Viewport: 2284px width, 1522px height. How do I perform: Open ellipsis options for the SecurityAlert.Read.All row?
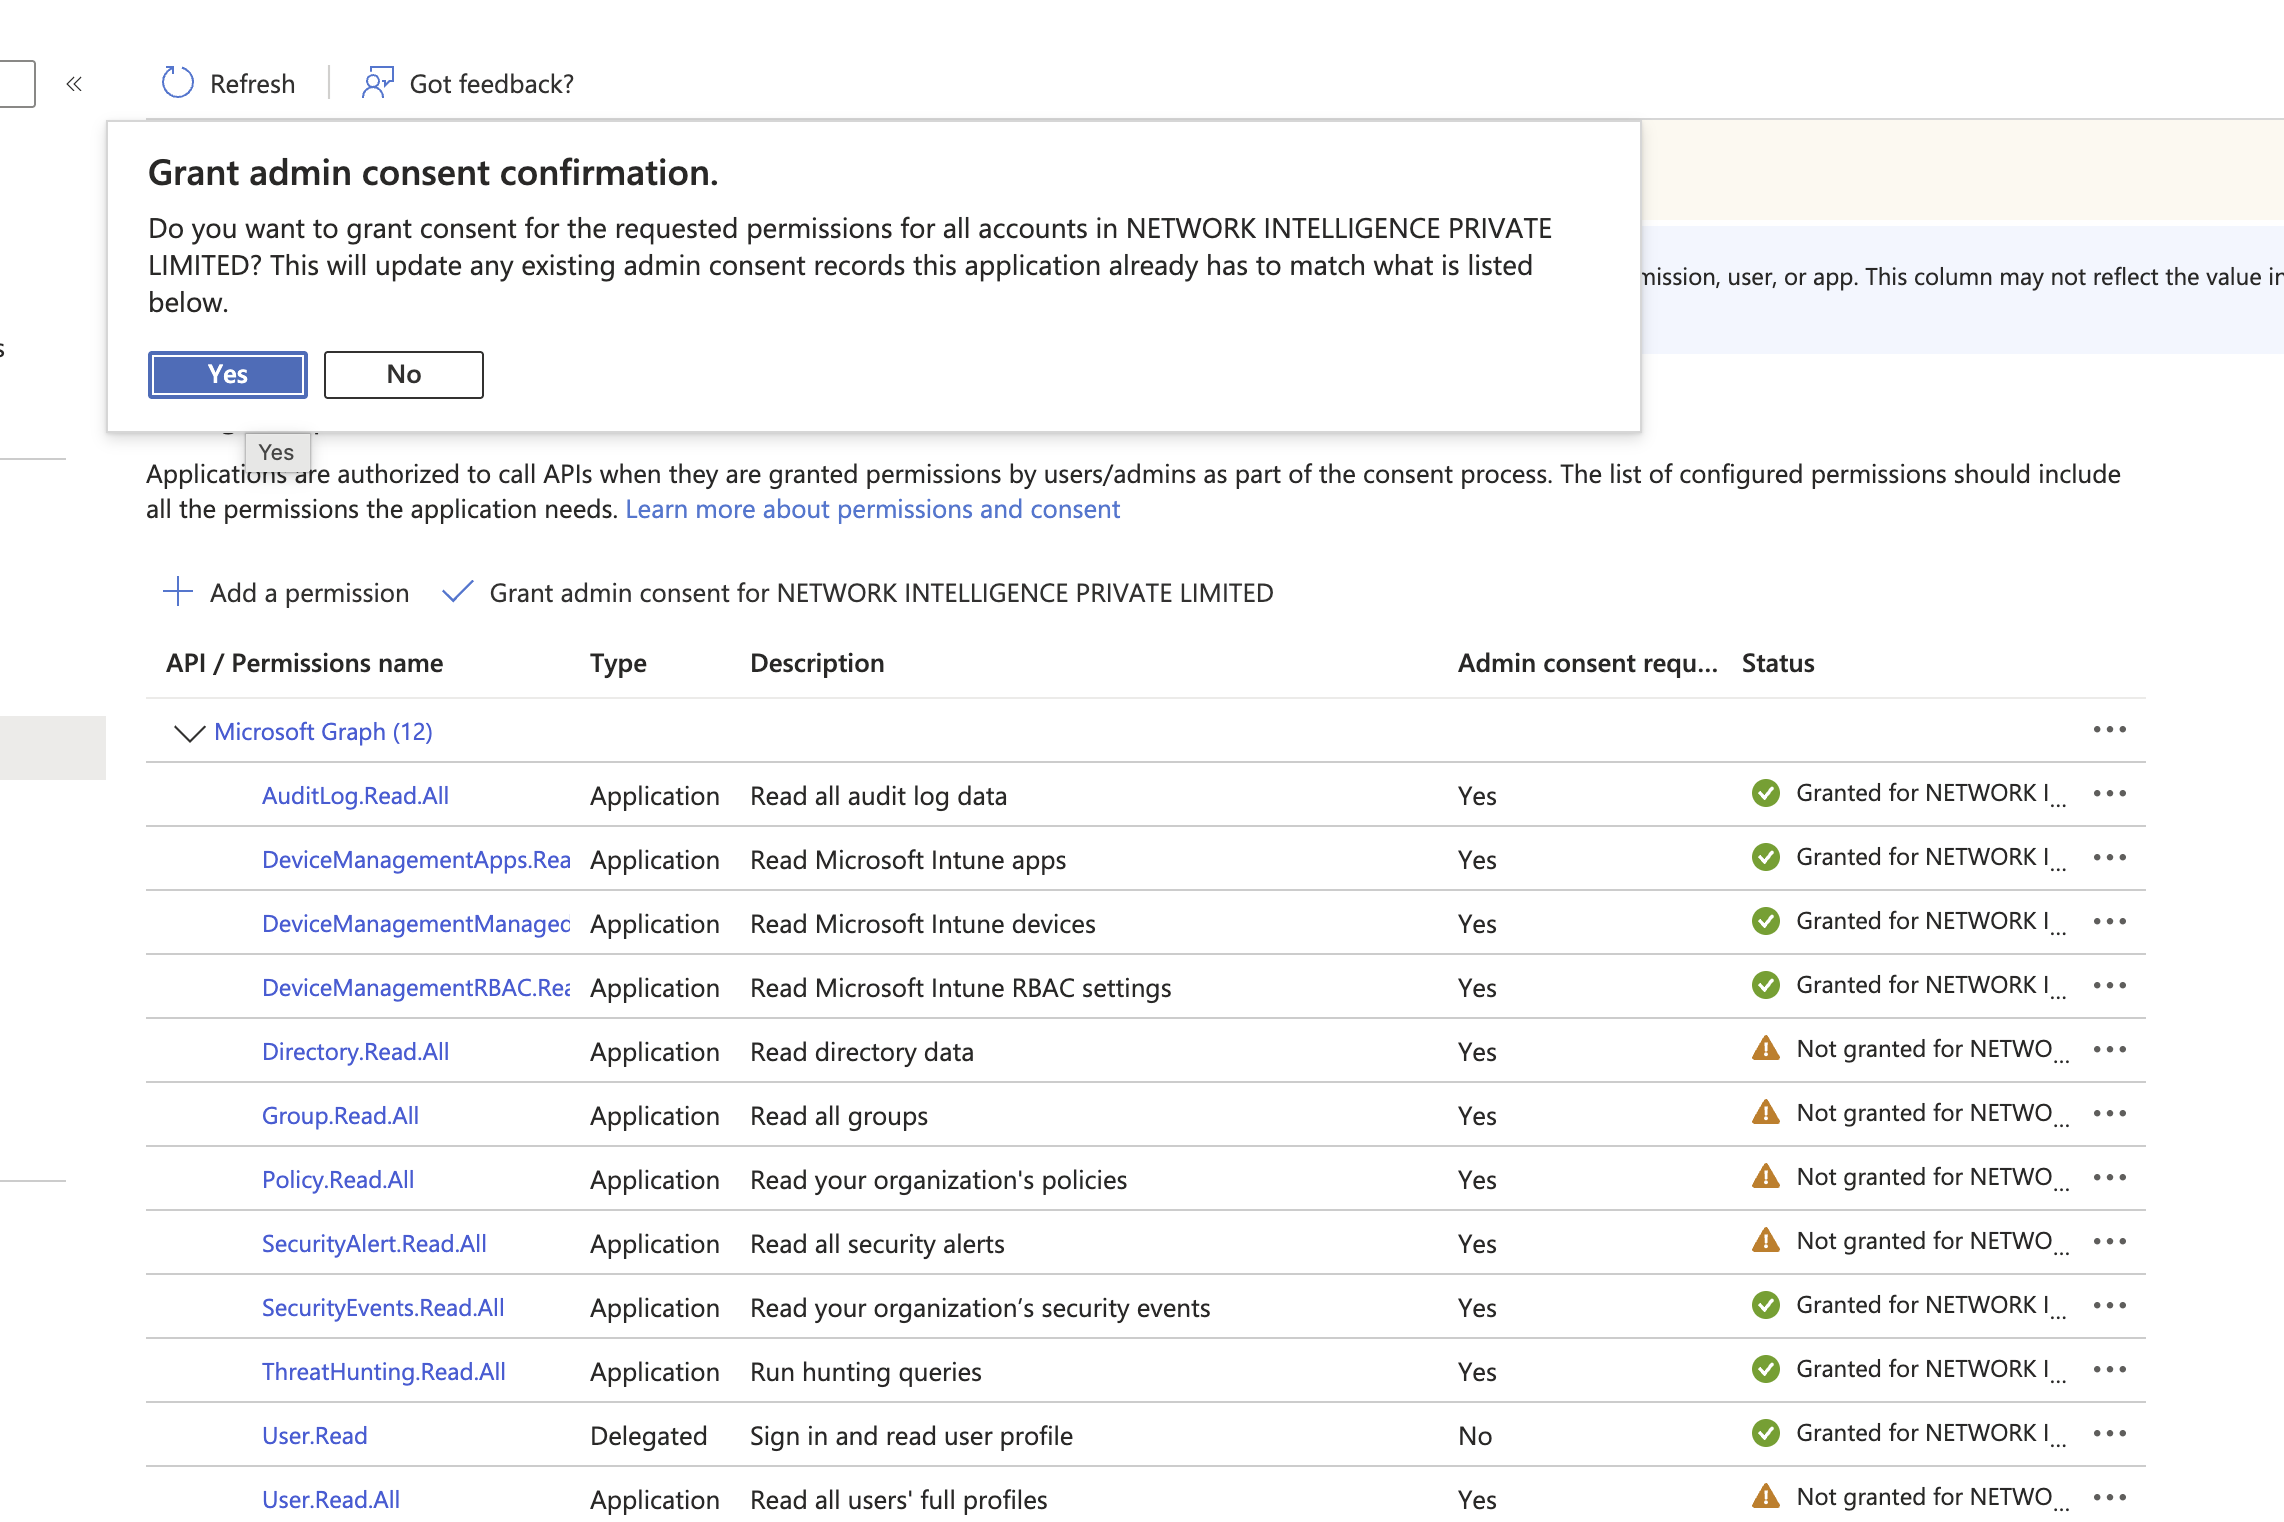[x=2109, y=1242]
